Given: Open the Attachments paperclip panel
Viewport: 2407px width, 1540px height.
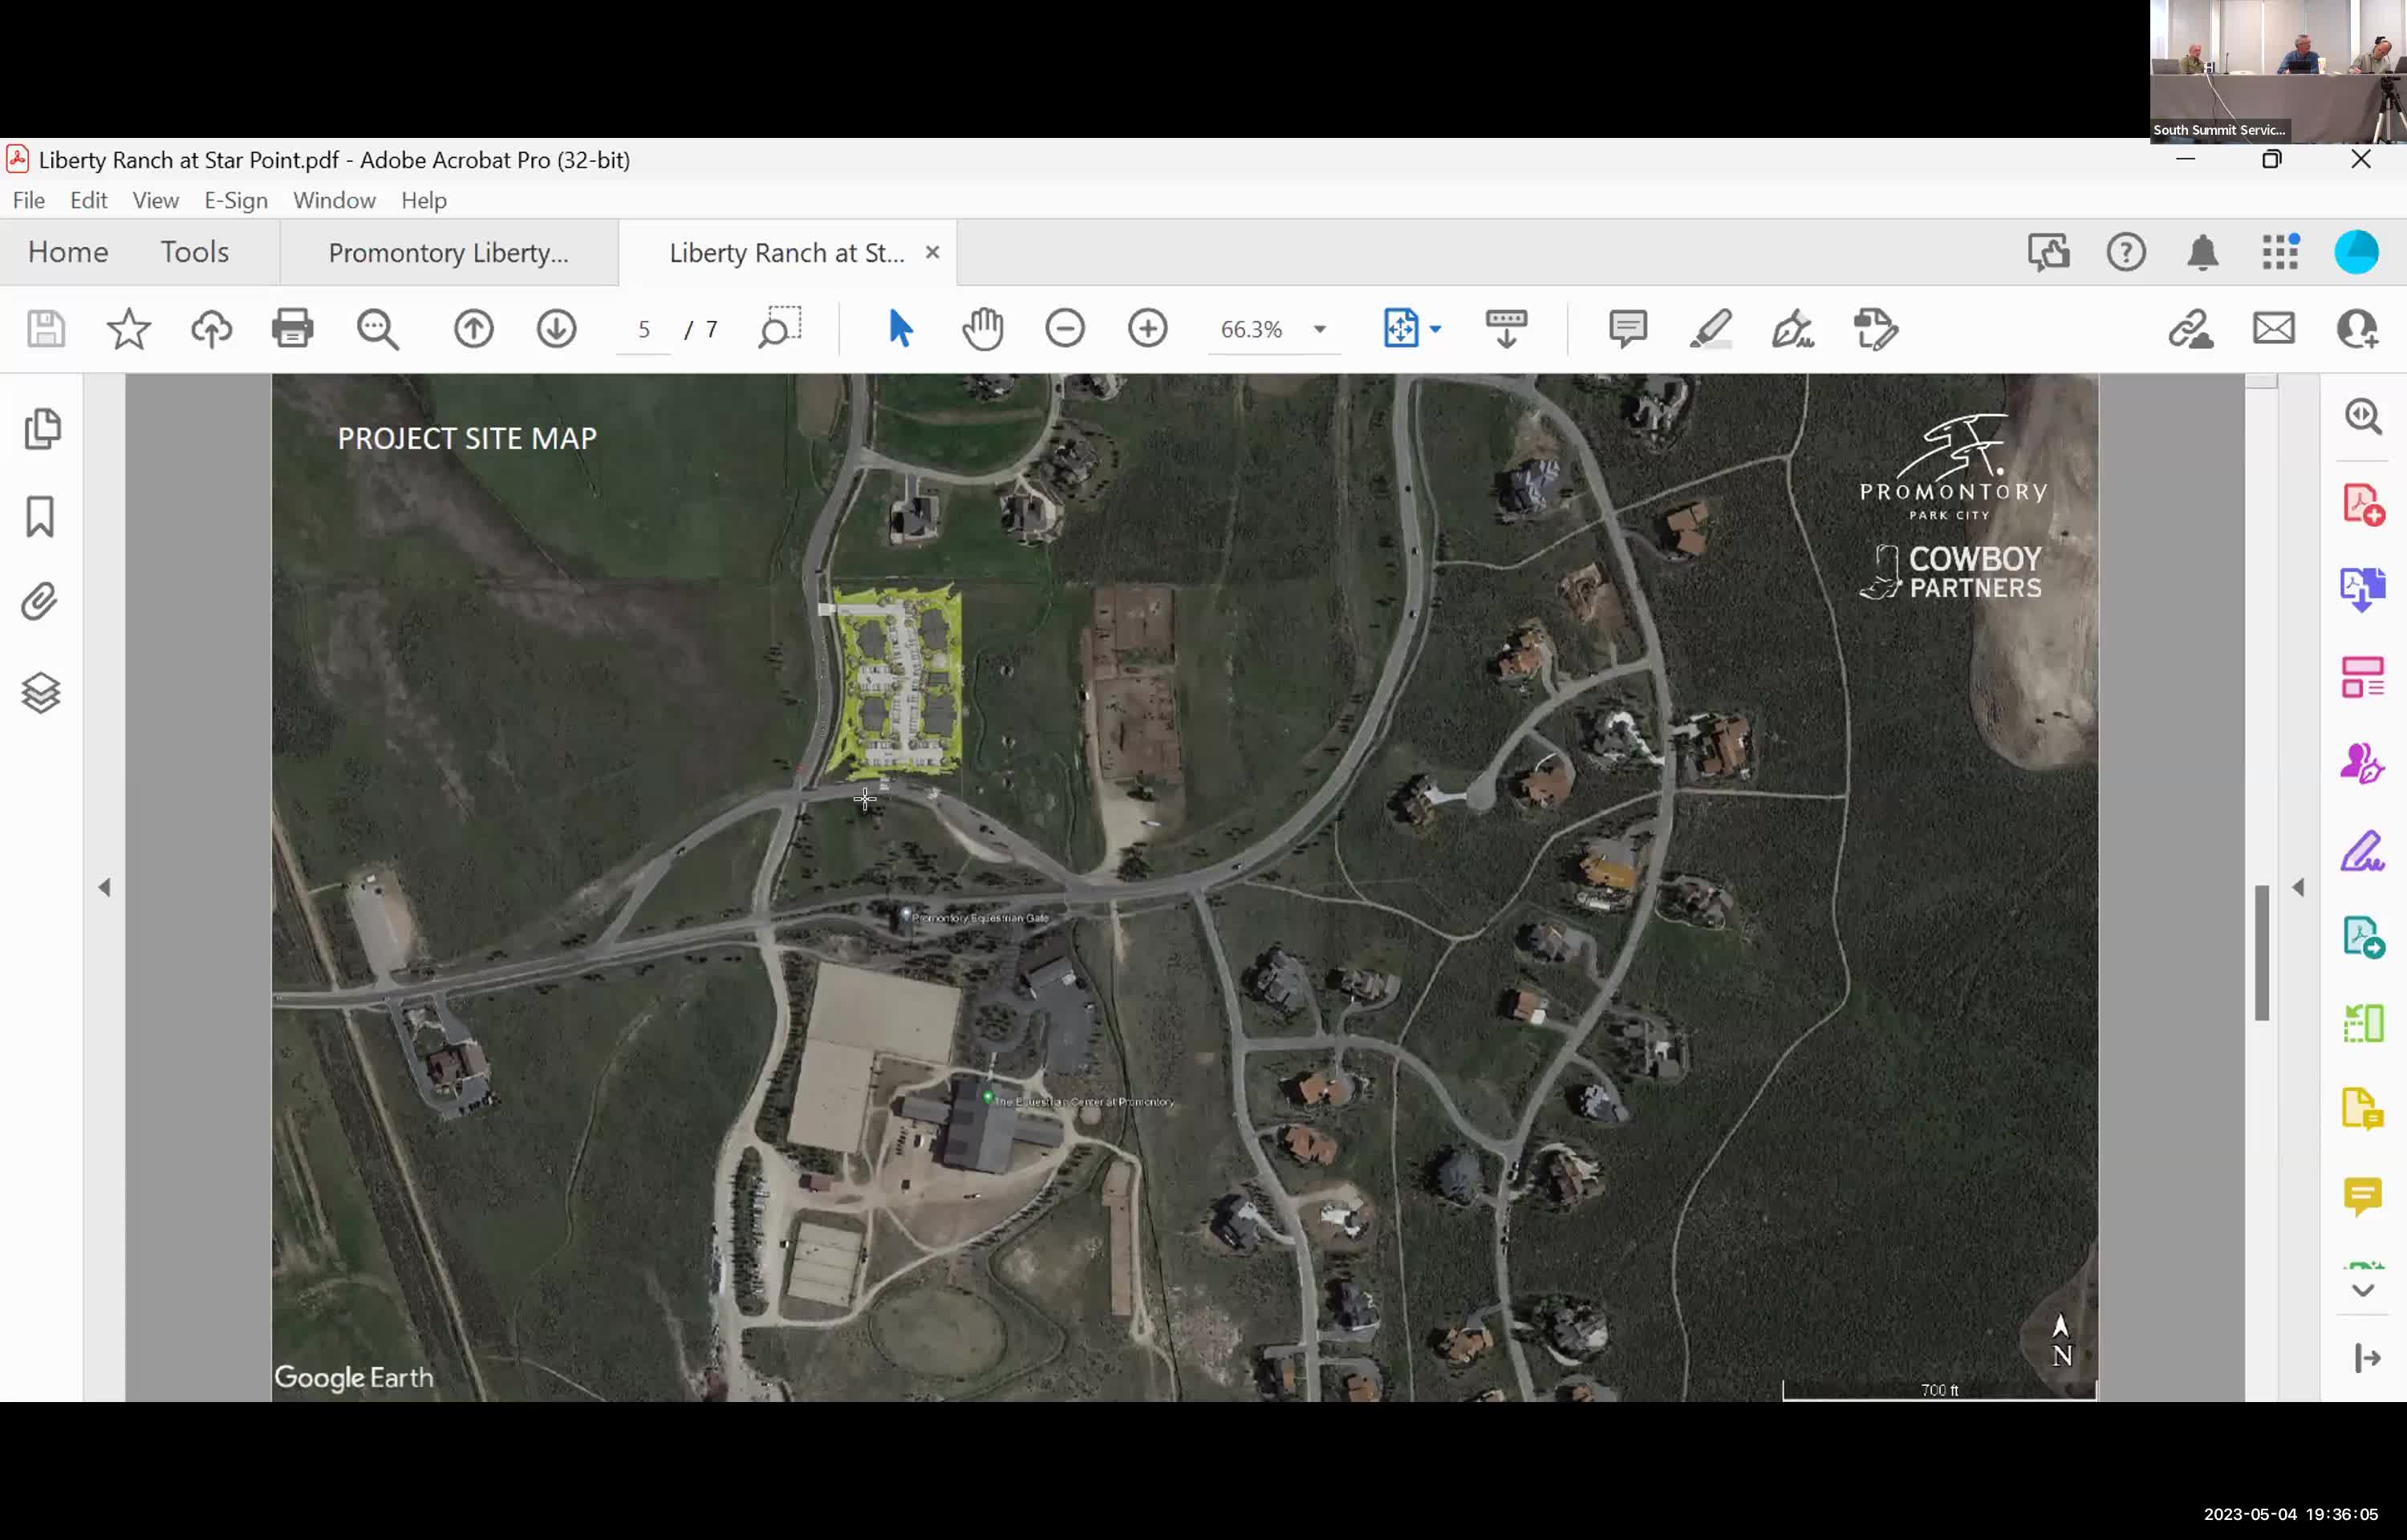Looking at the screenshot, I should (x=40, y=602).
